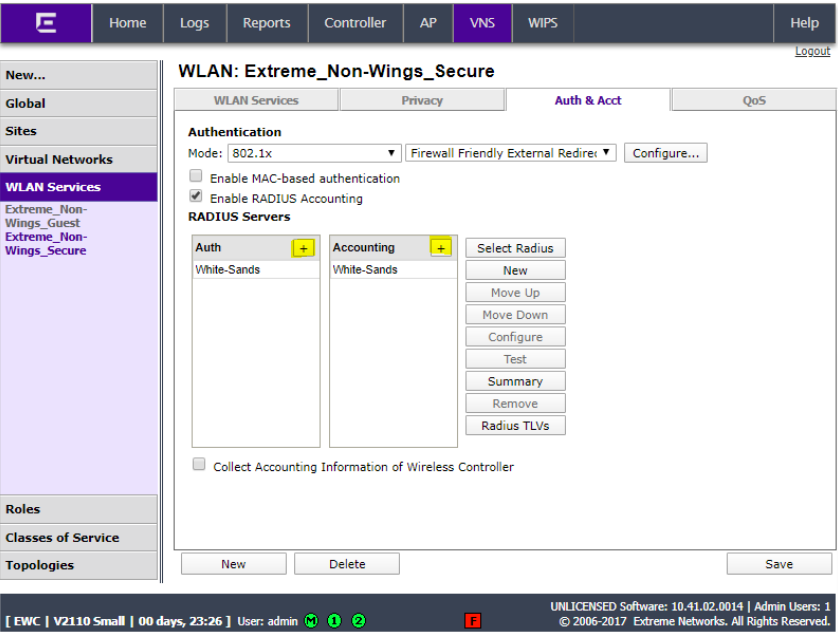Viewport: 838px width, 633px height.
Task: Open the RADIUS Summary
Action: (x=515, y=381)
